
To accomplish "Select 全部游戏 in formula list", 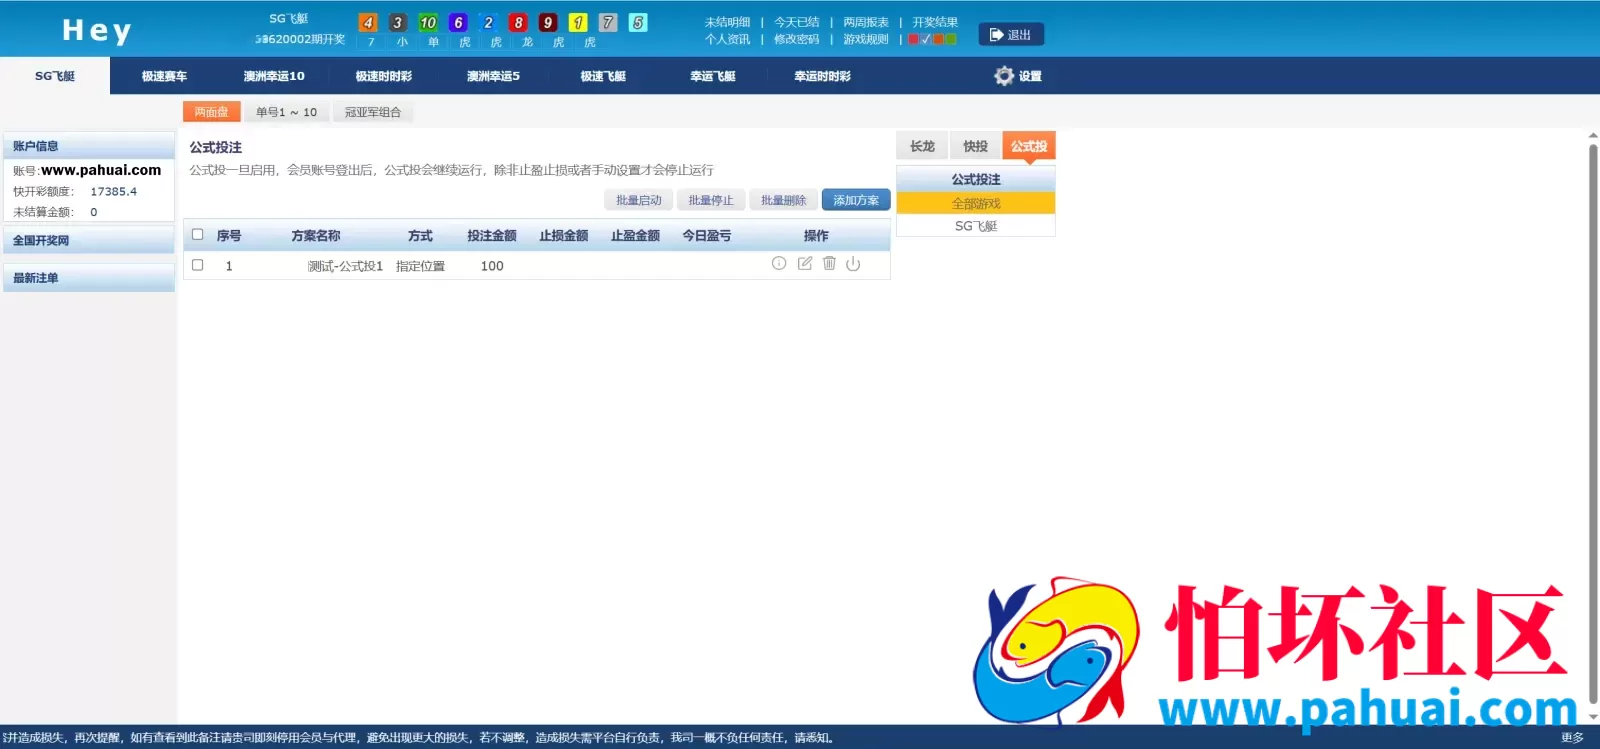I will tap(976, 203).
